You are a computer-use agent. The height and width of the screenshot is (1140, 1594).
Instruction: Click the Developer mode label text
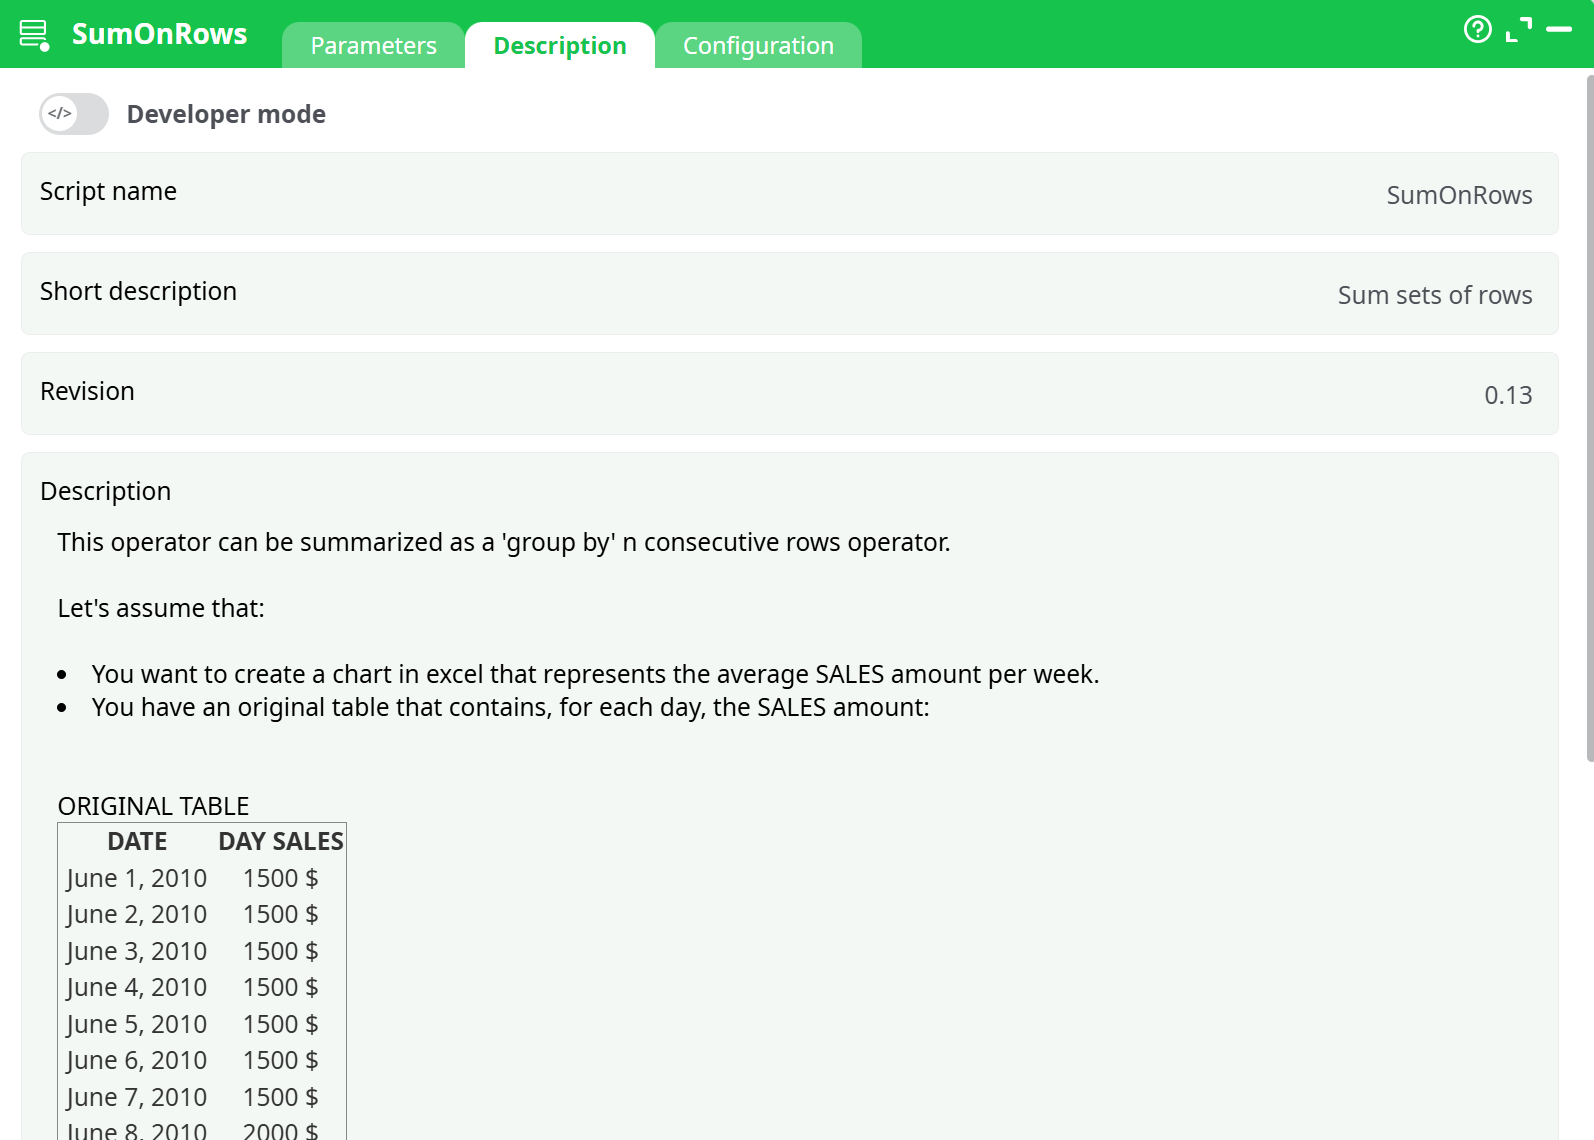point(226,114)
